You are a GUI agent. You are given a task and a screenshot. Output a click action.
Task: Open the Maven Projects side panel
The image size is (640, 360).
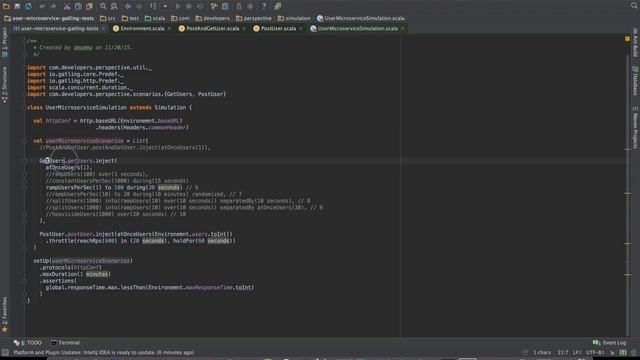click(635, 127)
